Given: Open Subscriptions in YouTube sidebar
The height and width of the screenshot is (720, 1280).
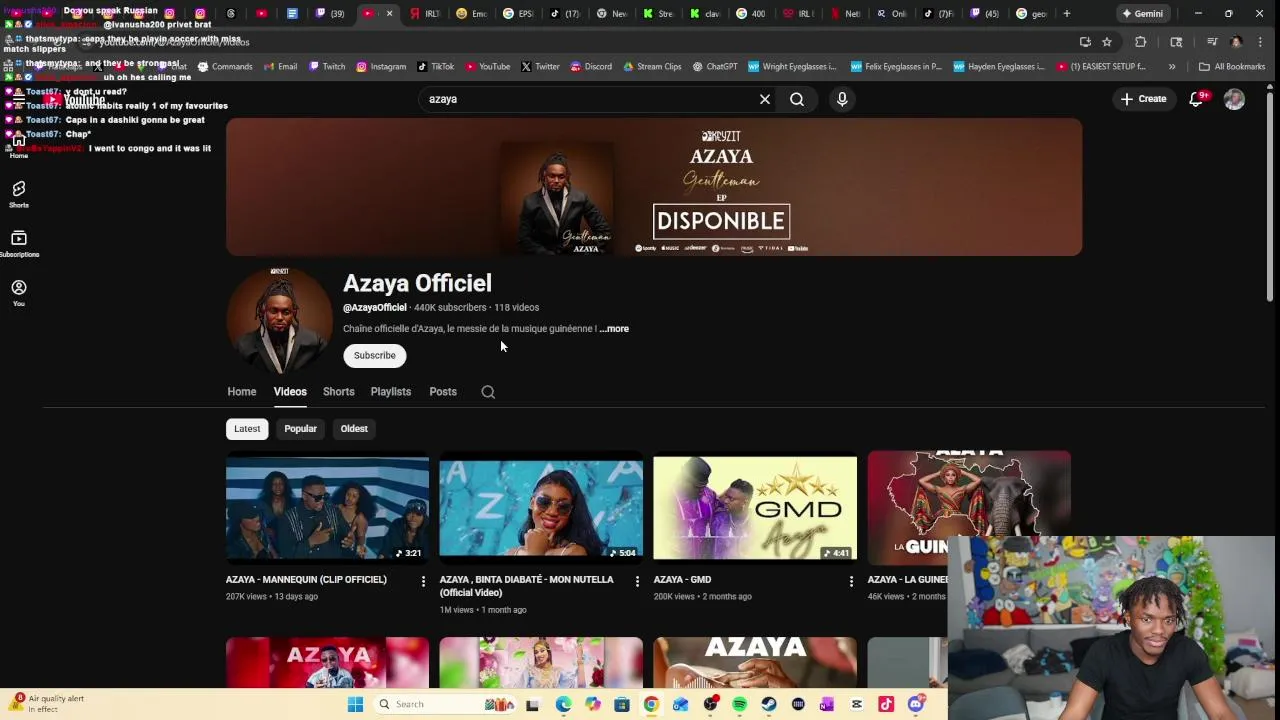Looking at the screenshot, I should (19, 243).
